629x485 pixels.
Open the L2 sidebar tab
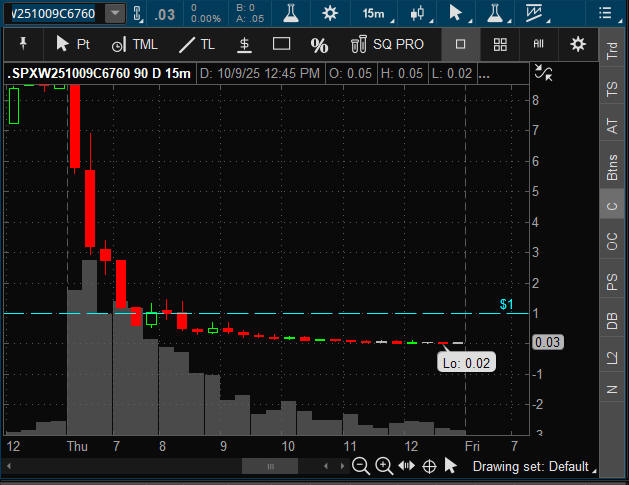coord(612,355)
